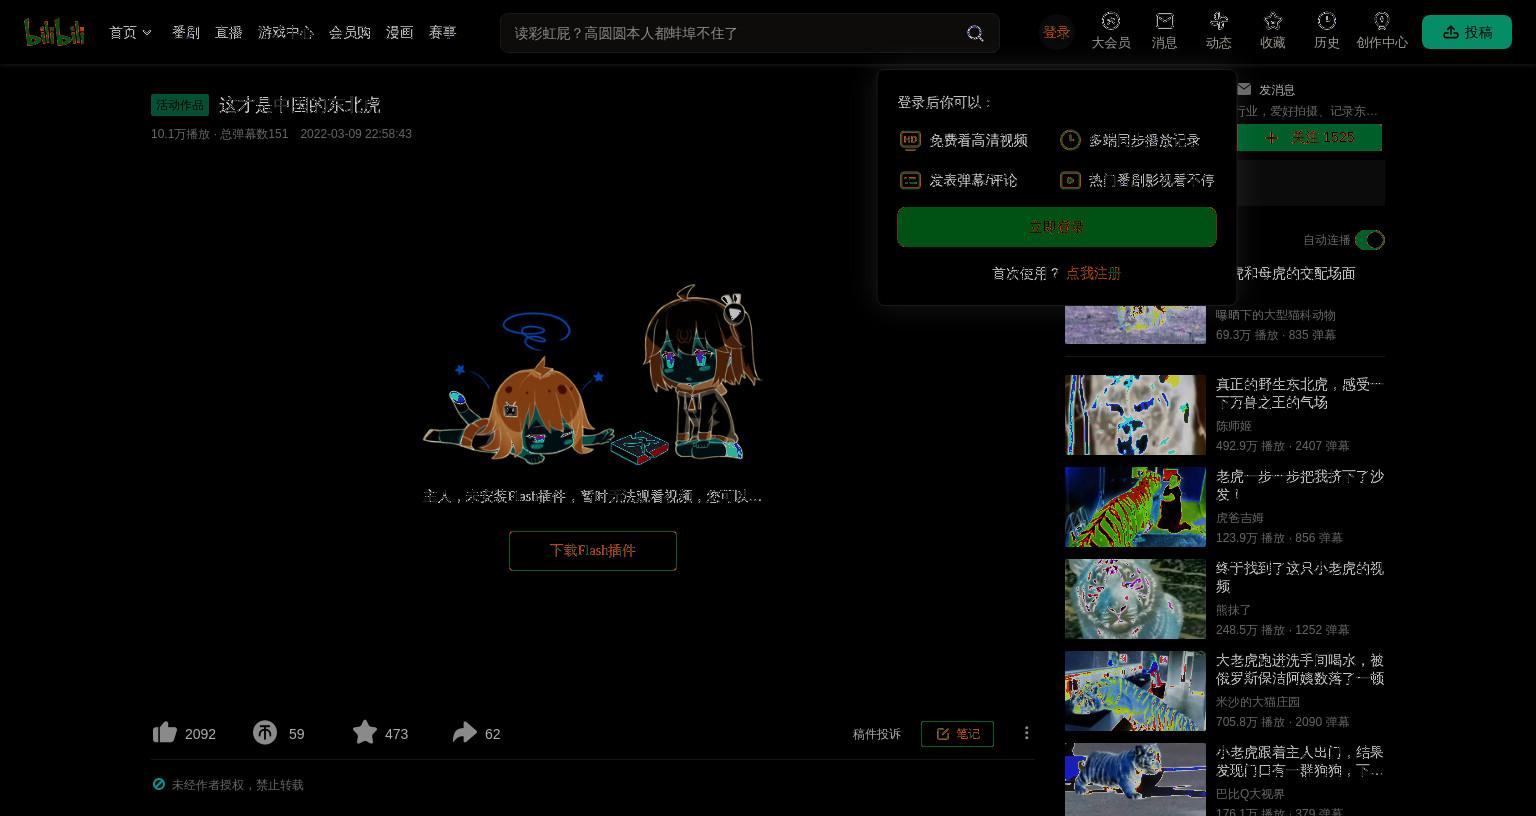The width and height of the screenshot is (1536, 816).
Task: Open uploader 米沙的大猫庄园 profile
Action: [x=1258, y=702]
